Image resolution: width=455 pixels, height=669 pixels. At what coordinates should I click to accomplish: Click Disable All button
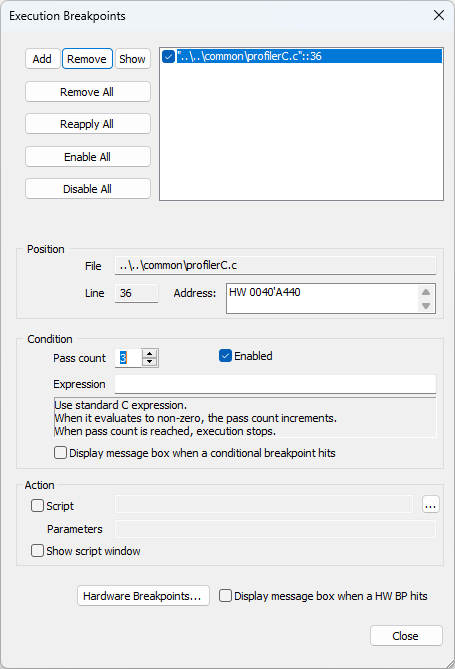tap(88, 189)
